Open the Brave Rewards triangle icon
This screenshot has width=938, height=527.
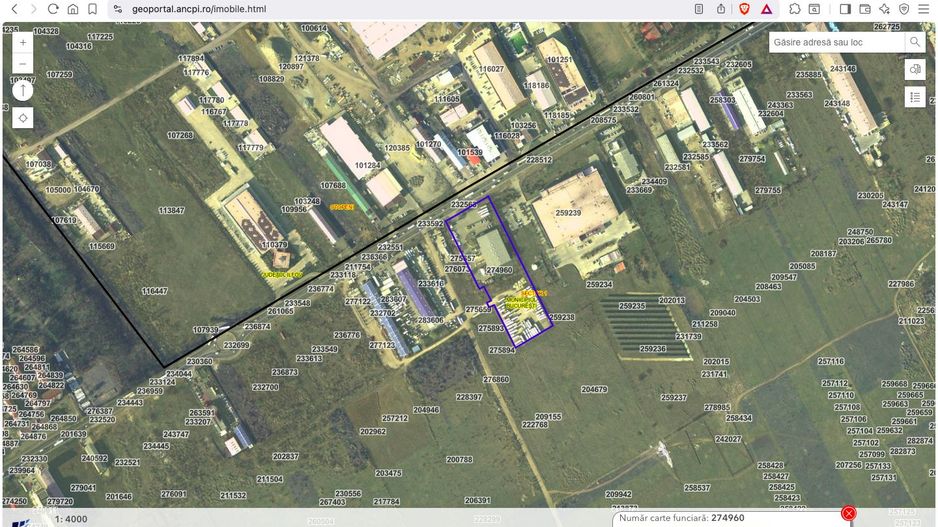[766, 9]
